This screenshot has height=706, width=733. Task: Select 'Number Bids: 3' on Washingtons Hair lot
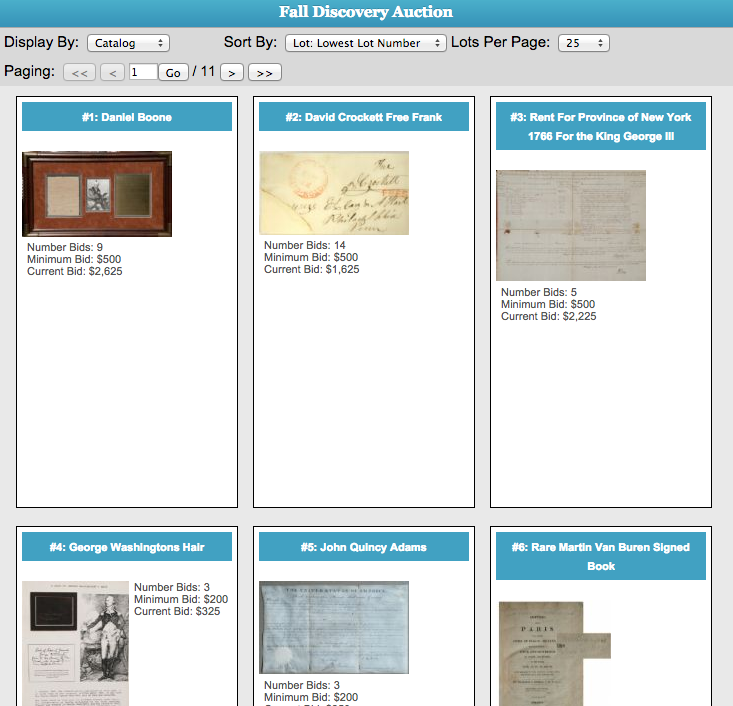[172, 587]
